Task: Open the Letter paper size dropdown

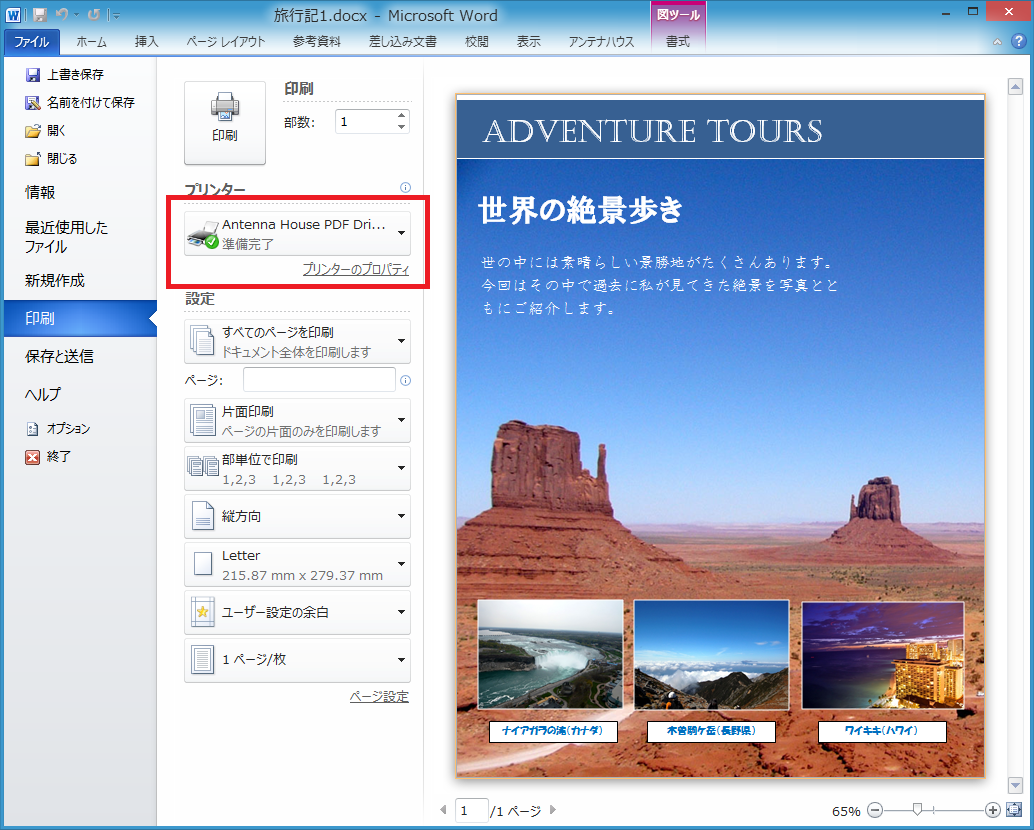Action: (x=296, y=564)
